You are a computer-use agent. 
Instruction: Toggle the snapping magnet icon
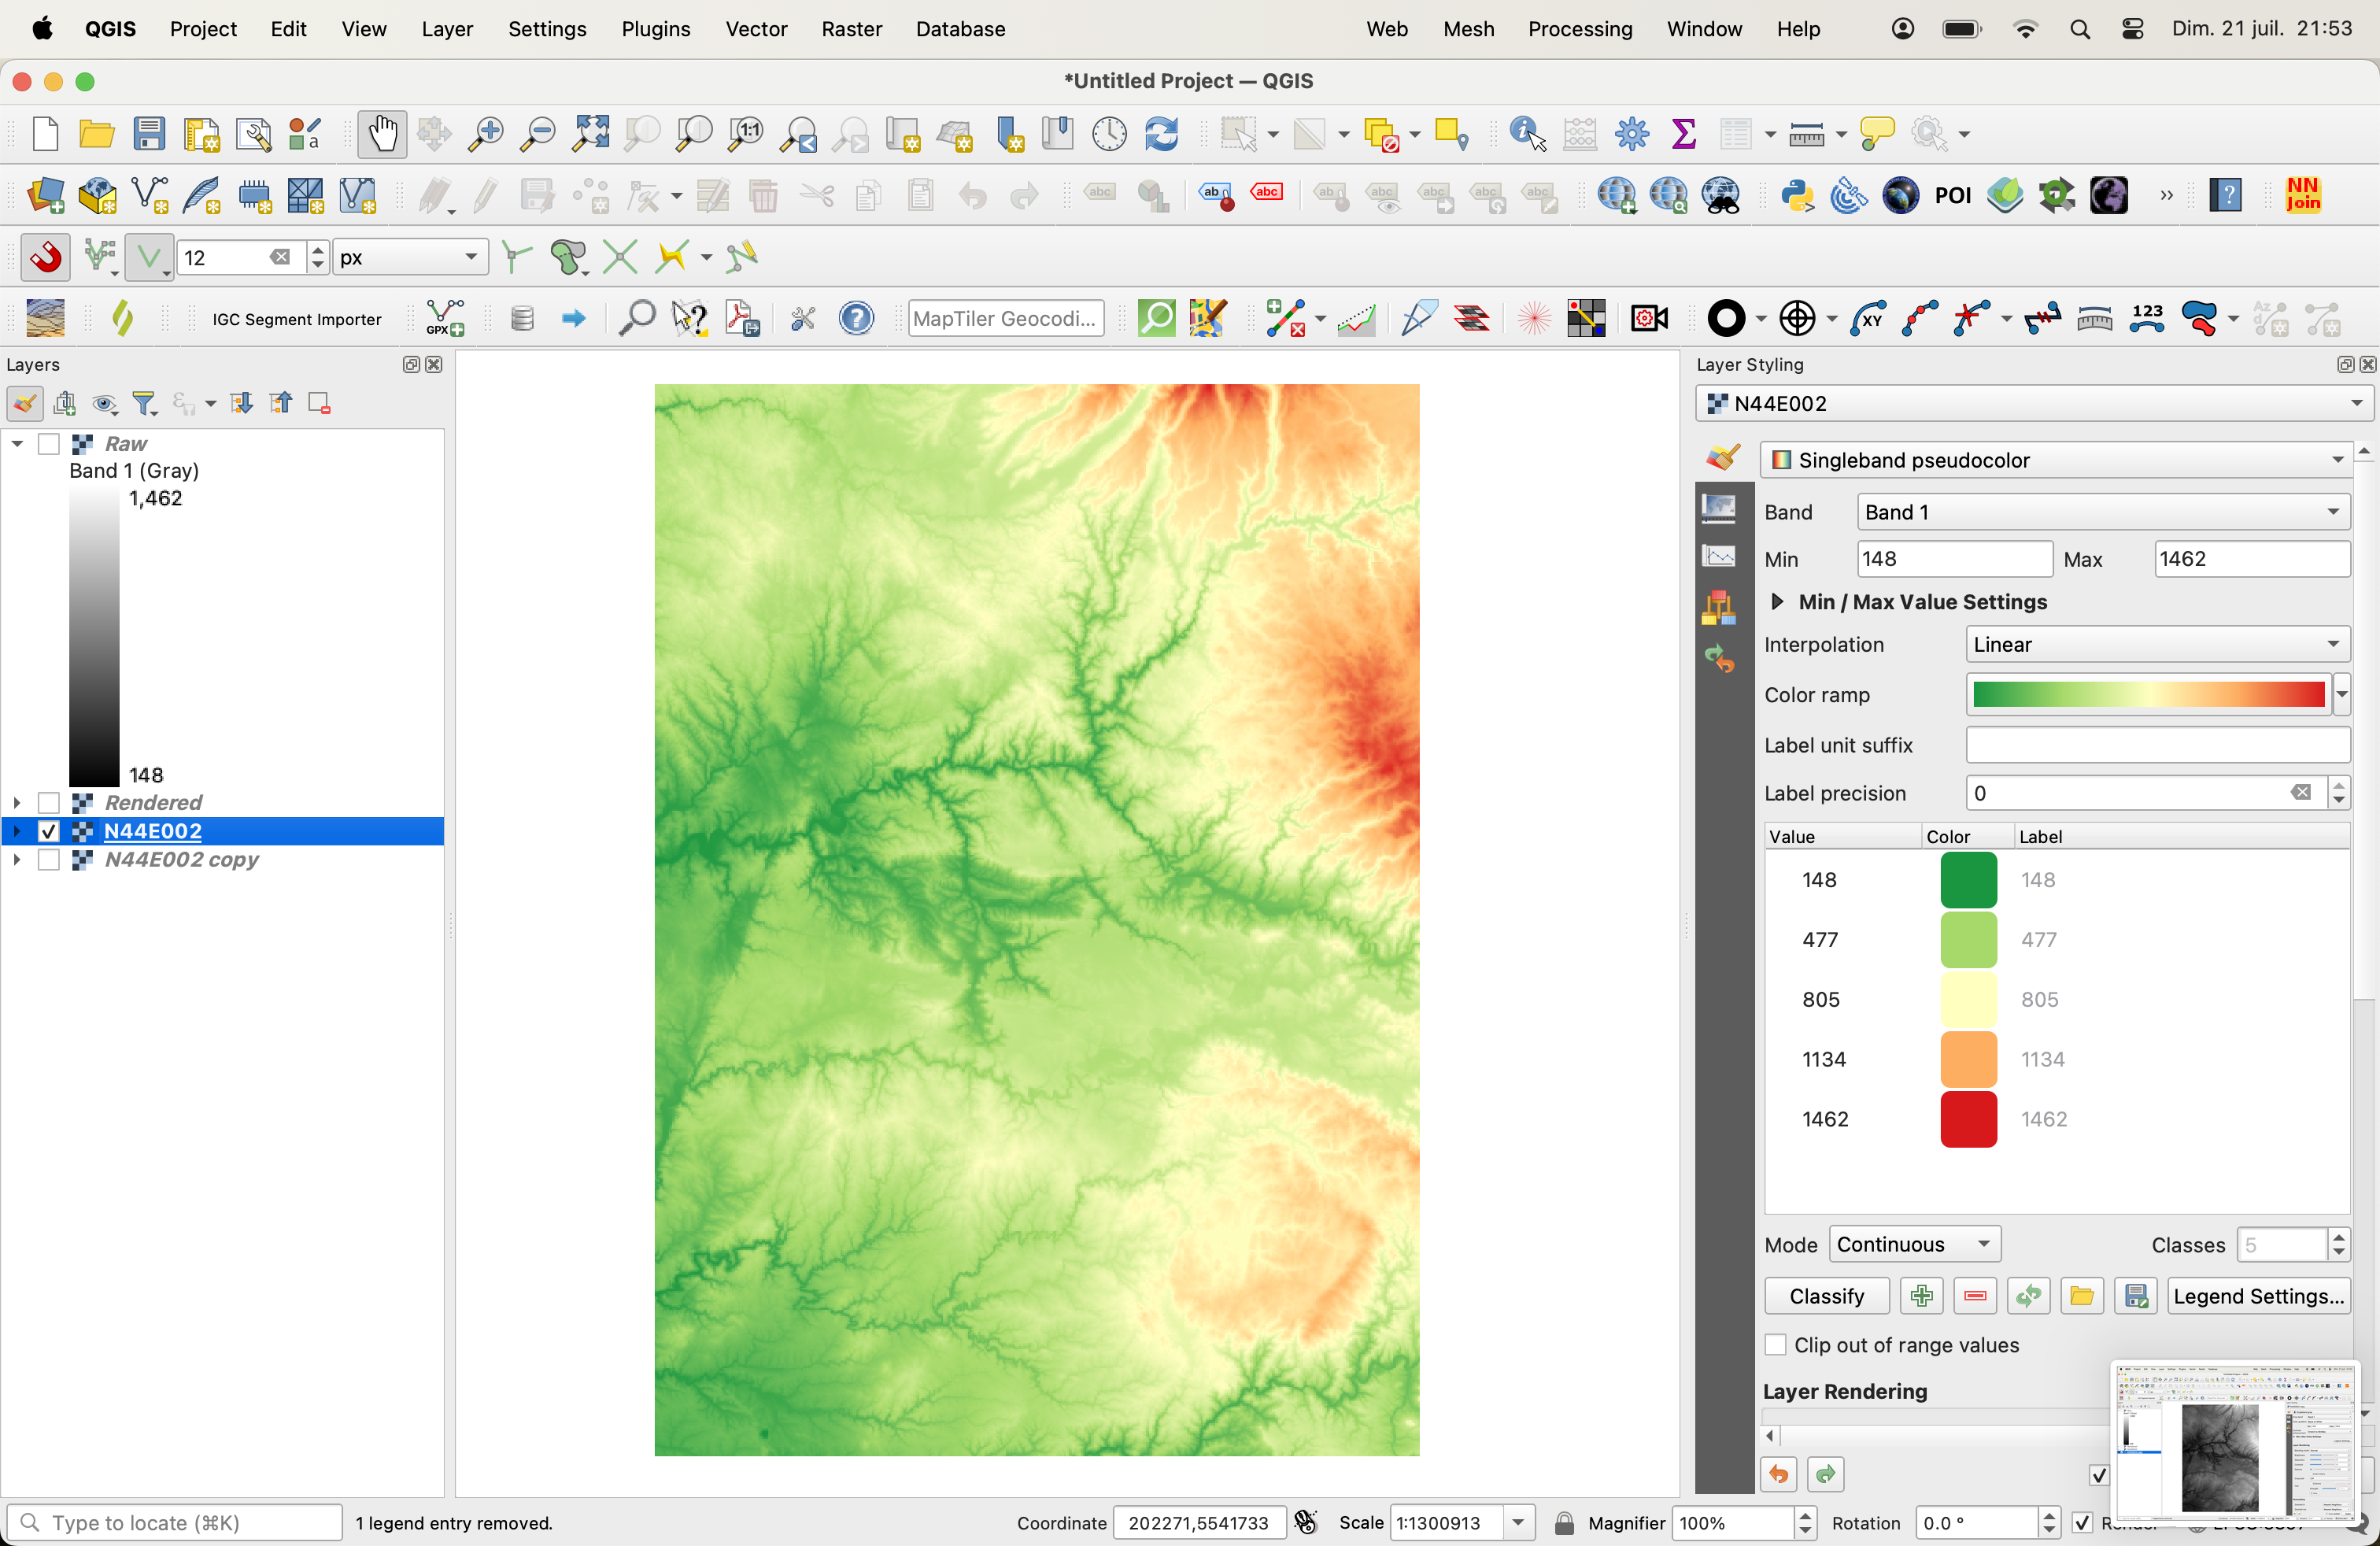pos(46,258)
